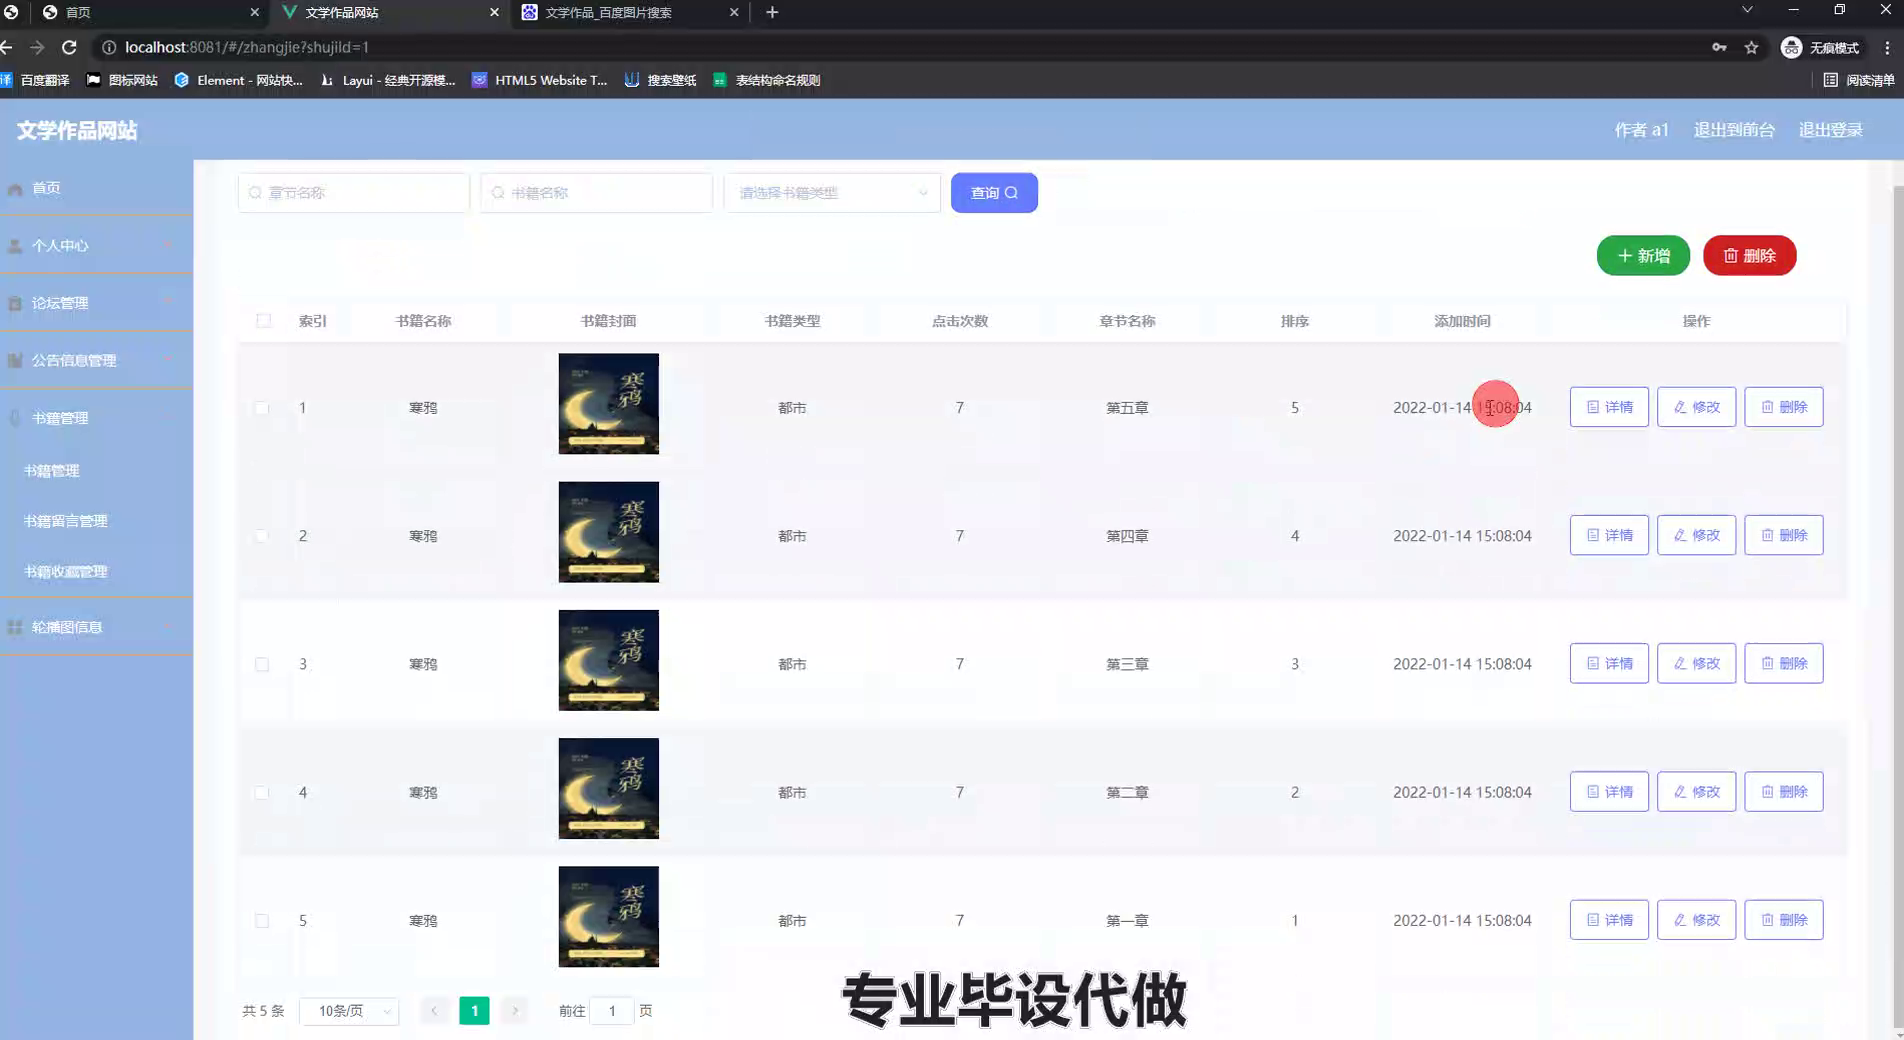Click the pagination next-page arrow
Image resolution: width=1904 pixels, height=1040 pixels.
515,1011
